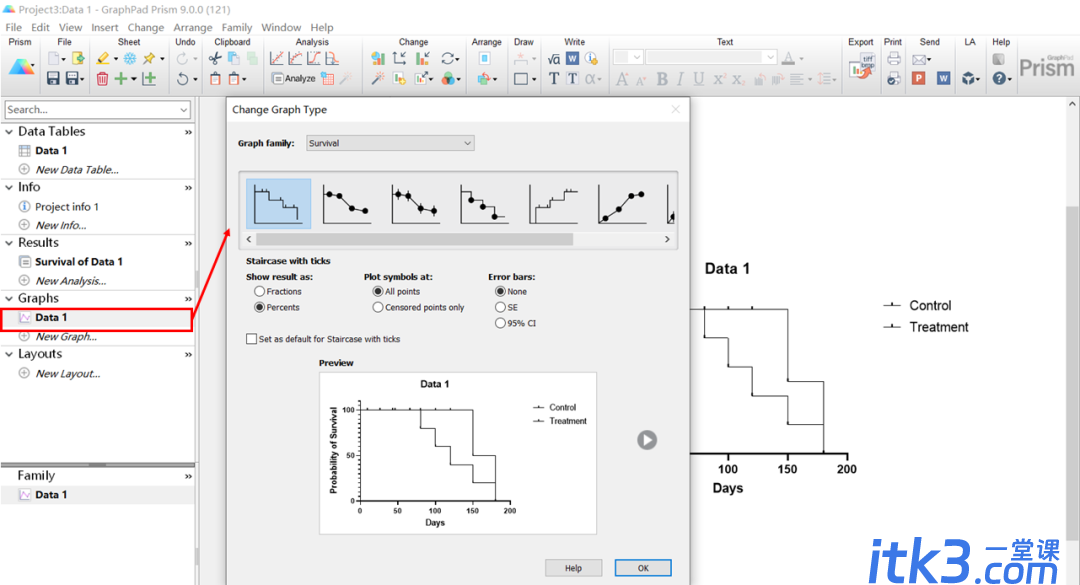Click the Freeze sheet snowflake icon
Screen dimensions: 1080x585
click(129, 59)
